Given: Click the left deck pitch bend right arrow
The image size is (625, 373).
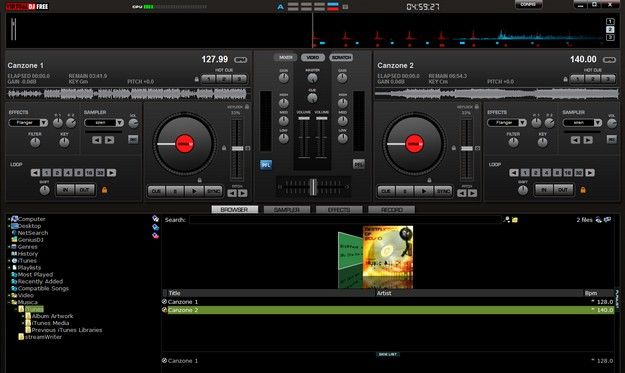Looking at the screenshot, I should pyautogui.click(x=242, y=193).
